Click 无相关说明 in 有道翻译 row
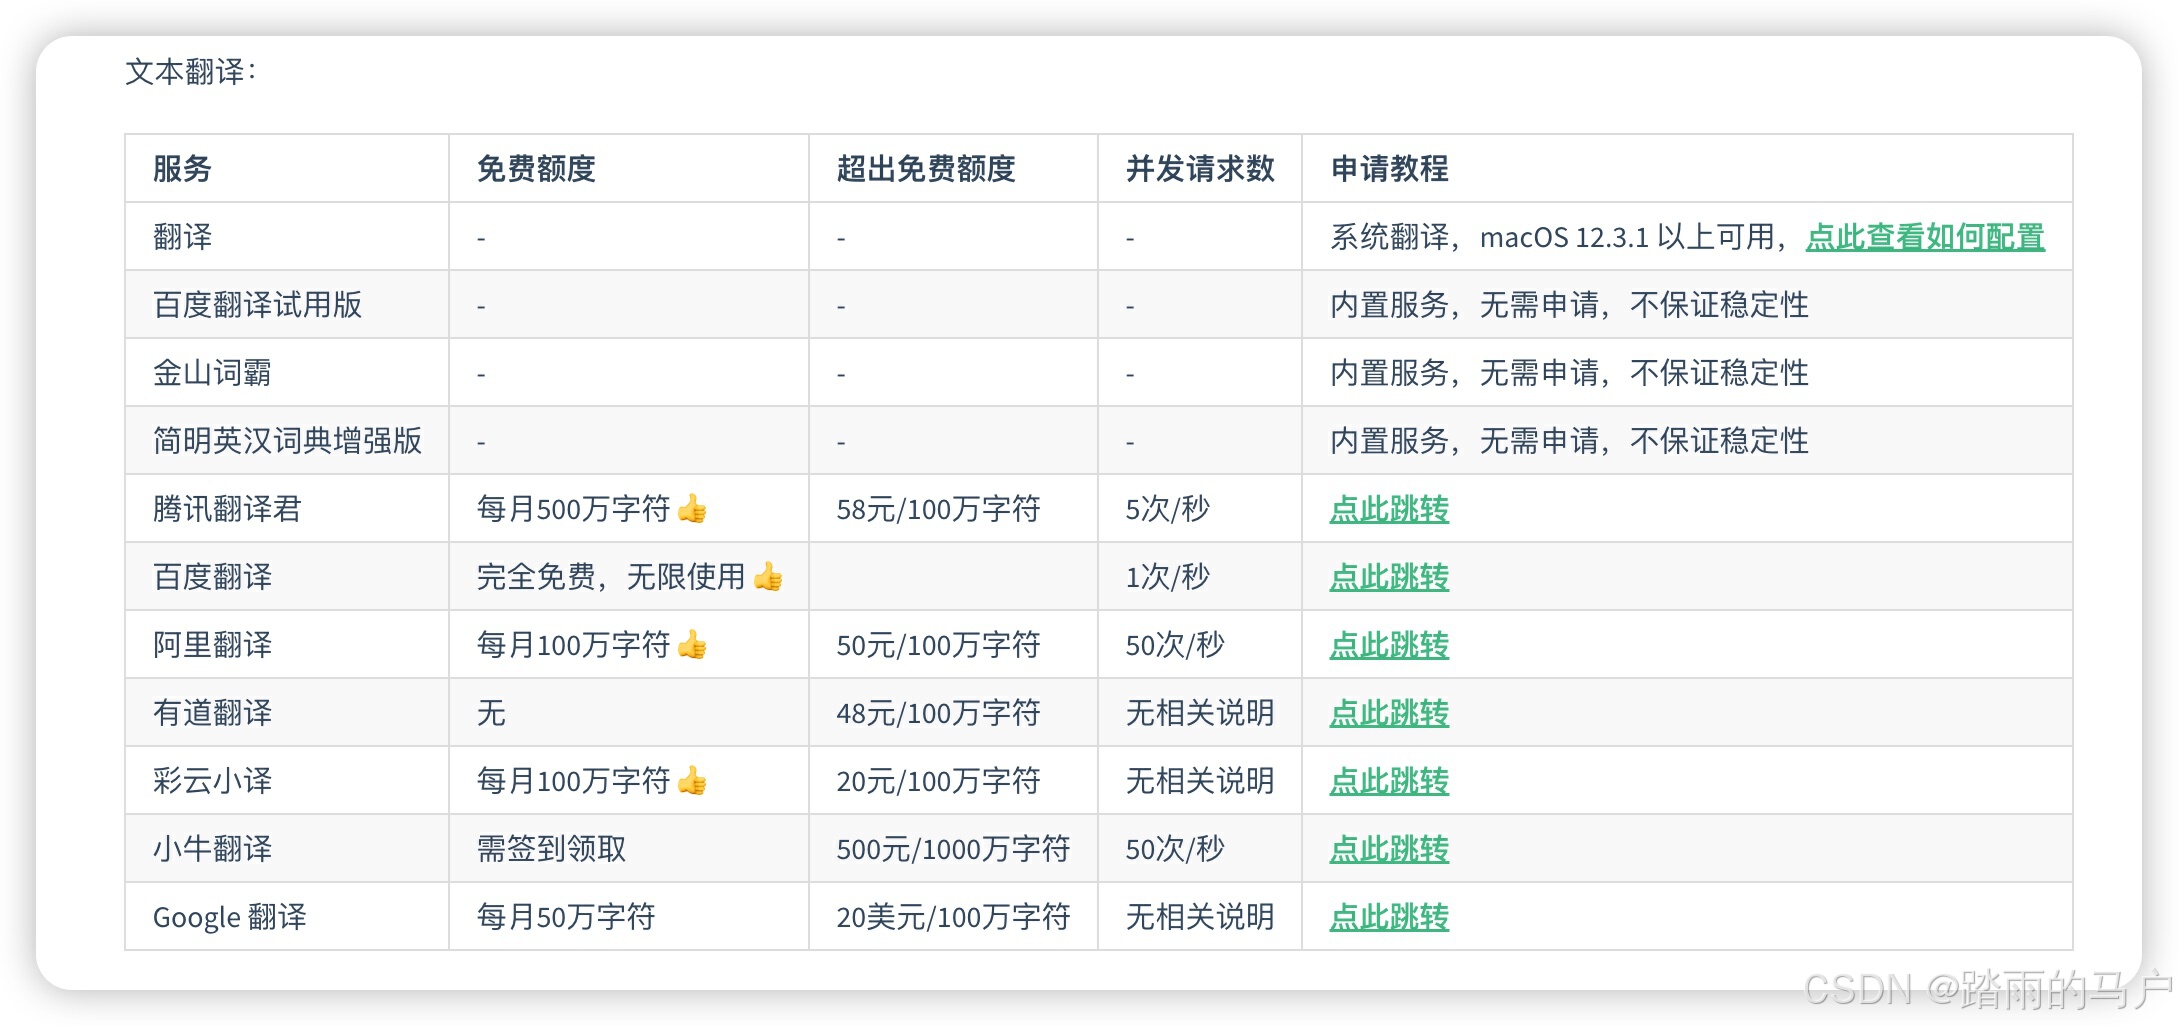The image size is (2178, 1026). point(1200,713)
